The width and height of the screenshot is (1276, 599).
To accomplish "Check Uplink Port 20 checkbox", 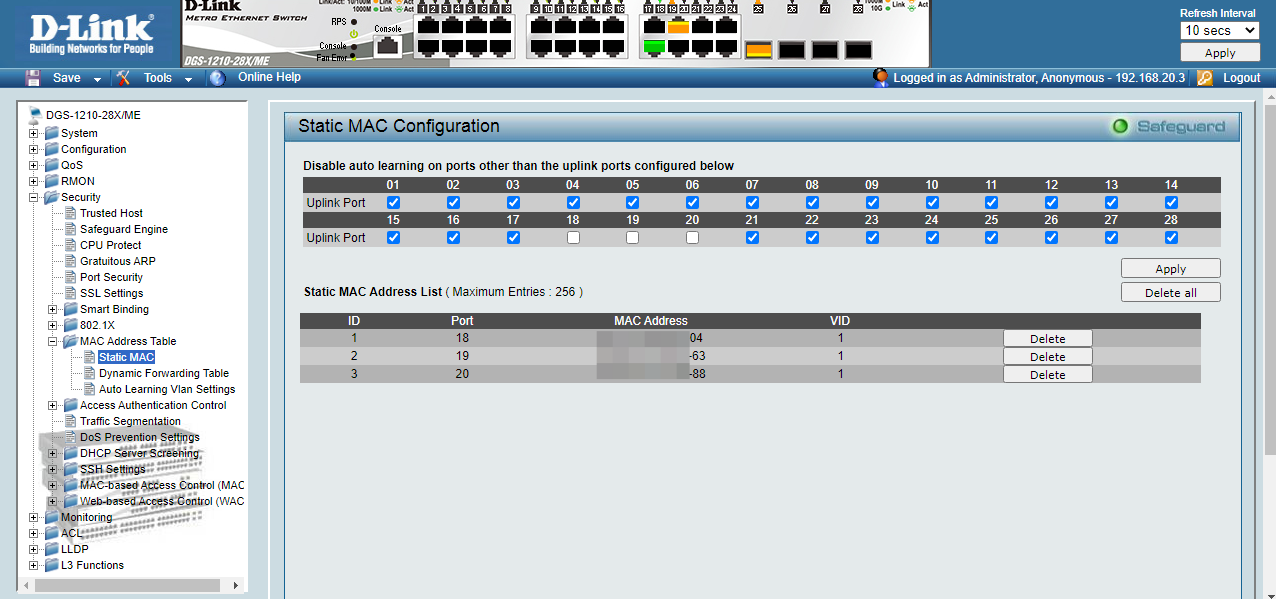I will point(693,238).
